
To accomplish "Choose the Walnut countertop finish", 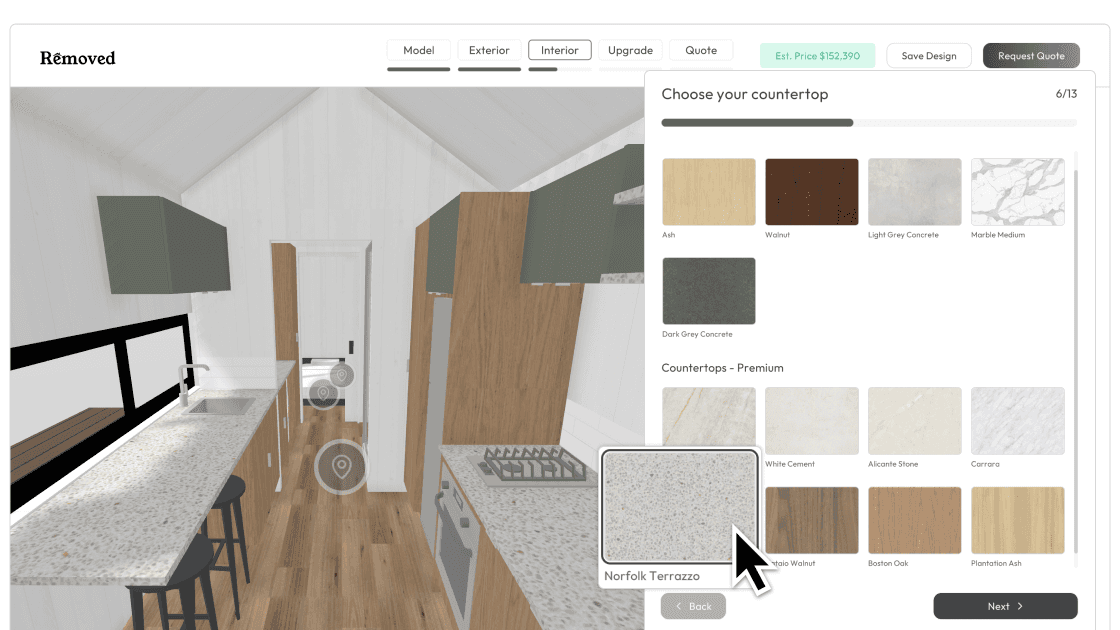I will 811,191.
